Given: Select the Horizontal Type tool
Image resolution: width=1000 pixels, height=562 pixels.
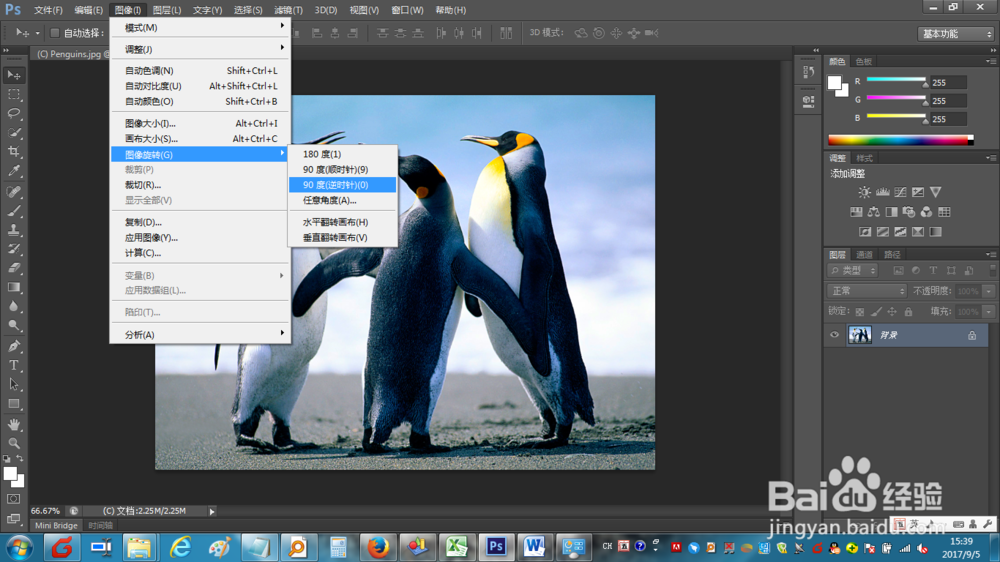Looking at the screenshot, I should coord(13,366).
